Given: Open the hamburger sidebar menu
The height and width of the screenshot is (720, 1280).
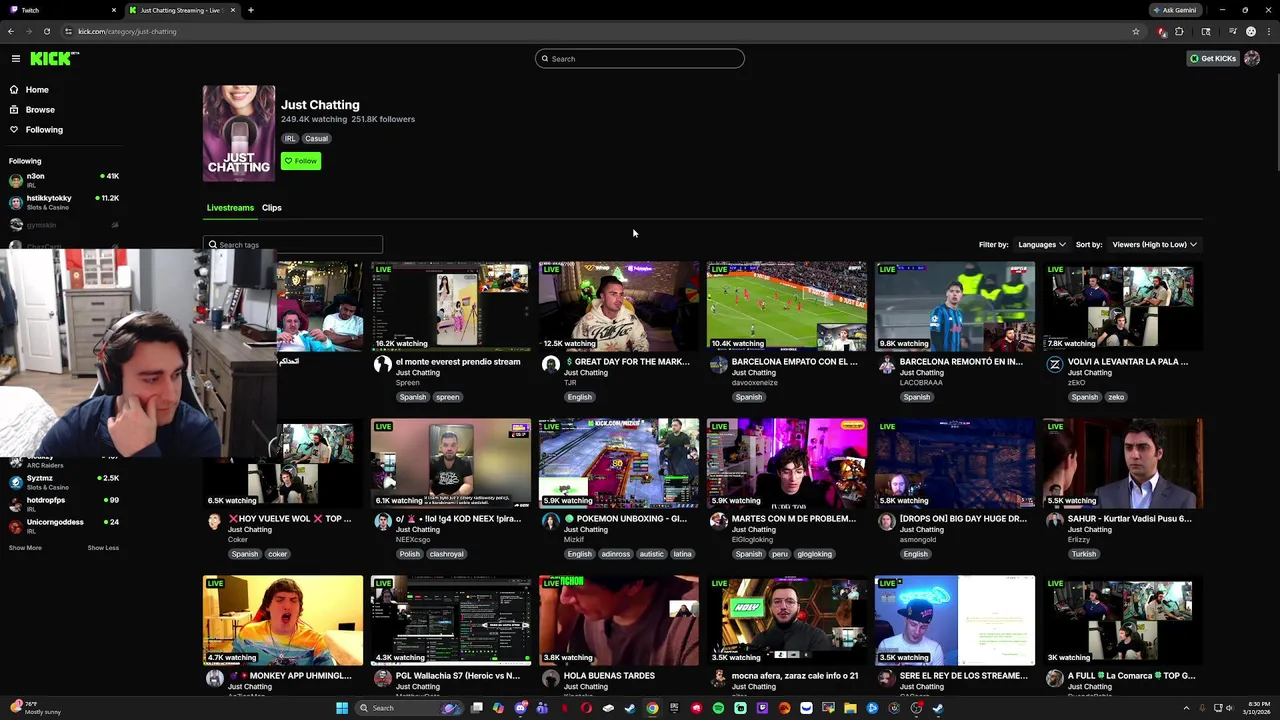Looking at the screenshot, I should pyautogui.click(x=16, y=59).
